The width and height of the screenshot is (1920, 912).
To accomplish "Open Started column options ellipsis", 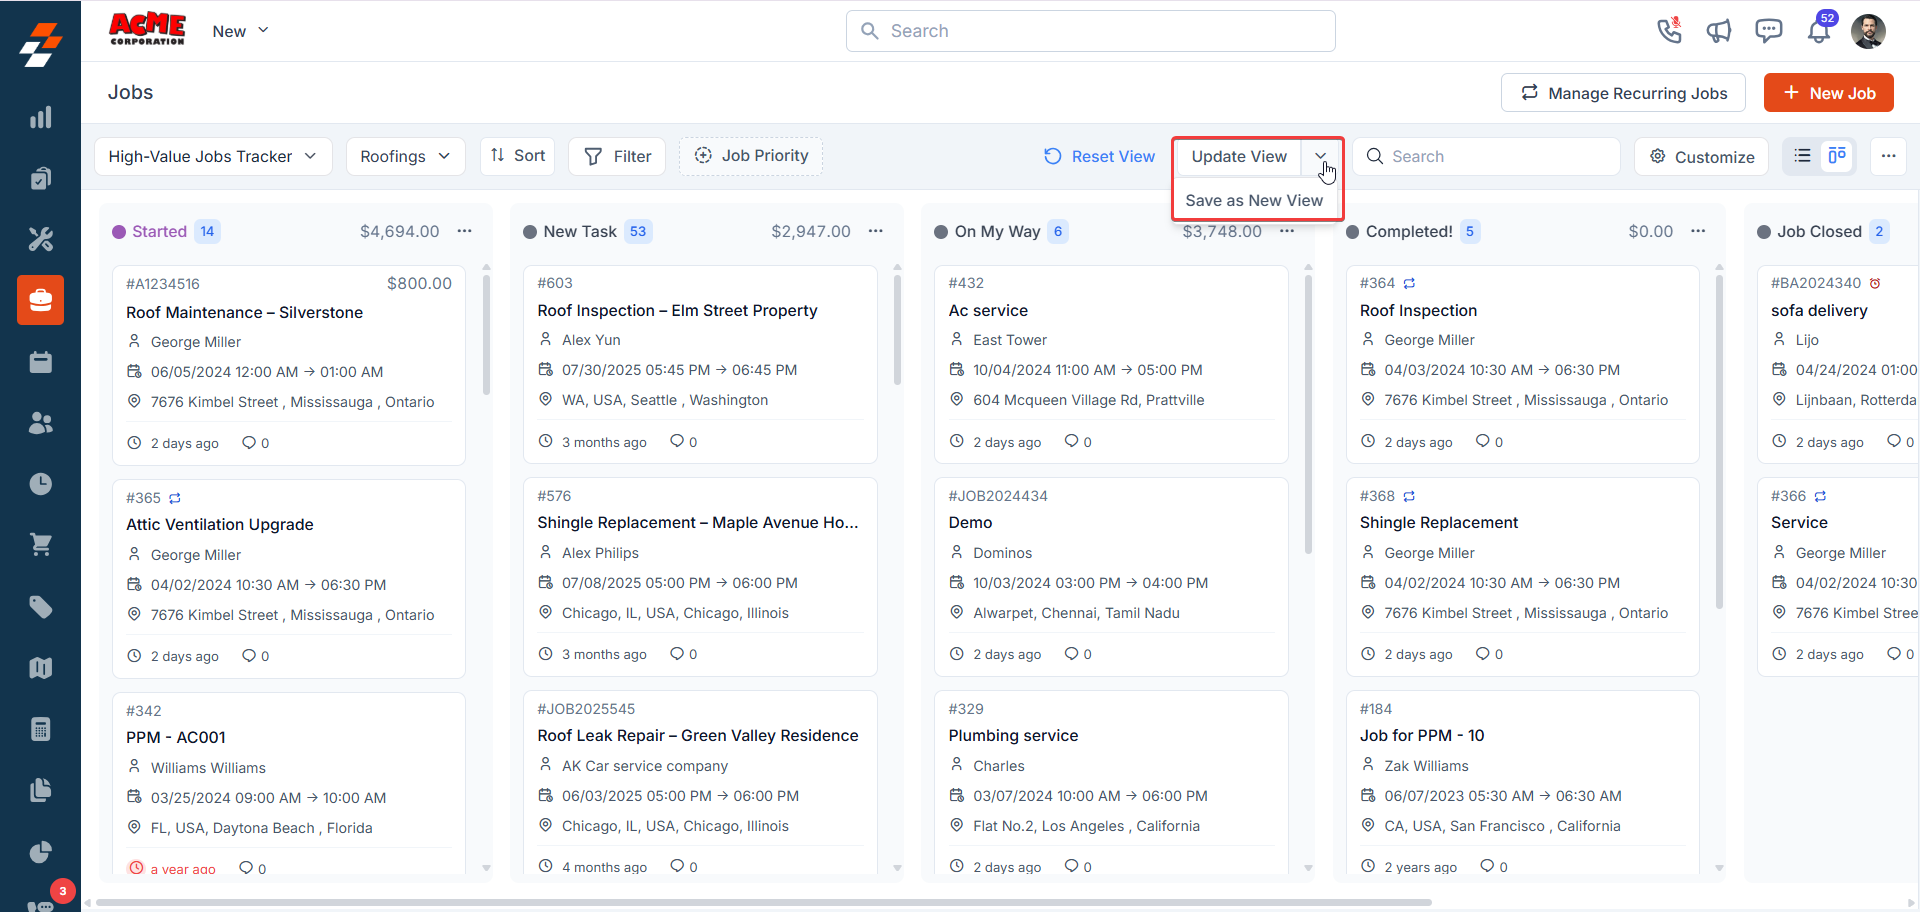I will (465, 231).
